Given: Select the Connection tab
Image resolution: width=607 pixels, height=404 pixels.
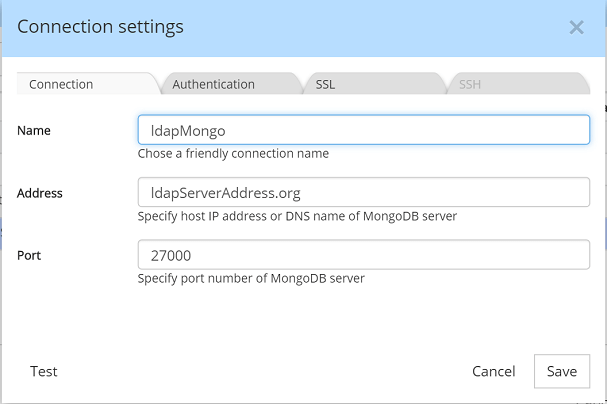Looking at the screenshot, I should 61,85.
